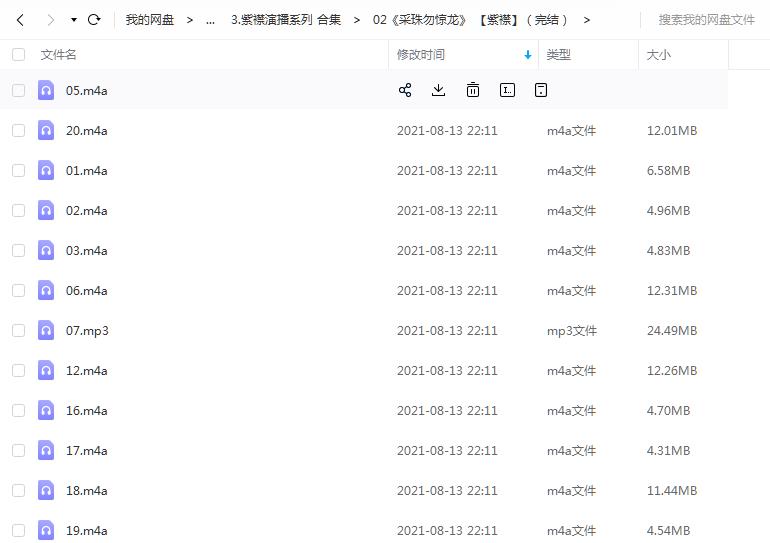Viewport: 770px width, 543px height.
Task: Click the audio icon of 03.m4a
Action: coord(46,250)
